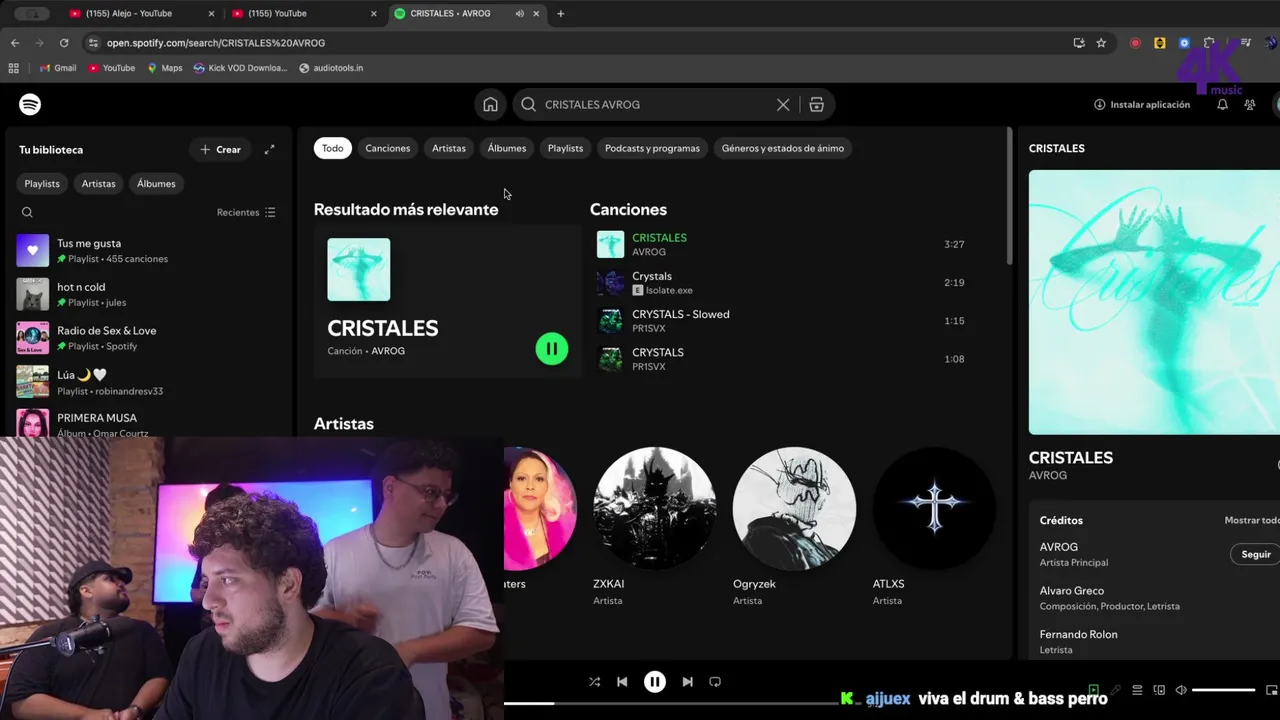1280x720 pixels.
Task: Open YouTube bookmark in bookmarks bar
Action: [112, 68]
